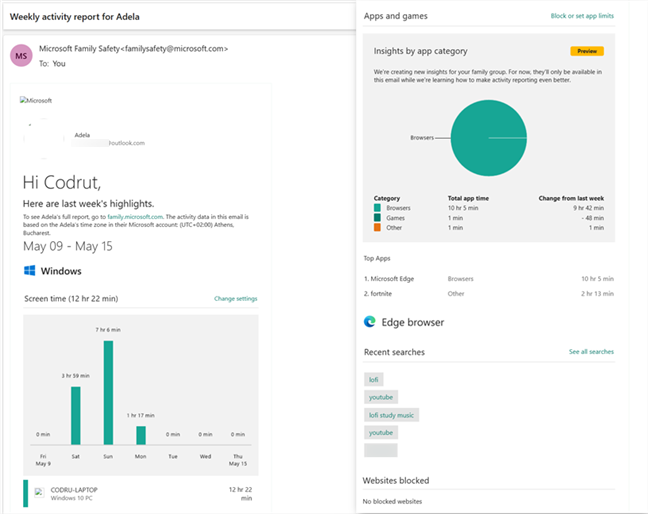The height and width of the screenshot is (514, 648).
Task: Click the Microsoft Edge top app row
Action: pos(488,279)
